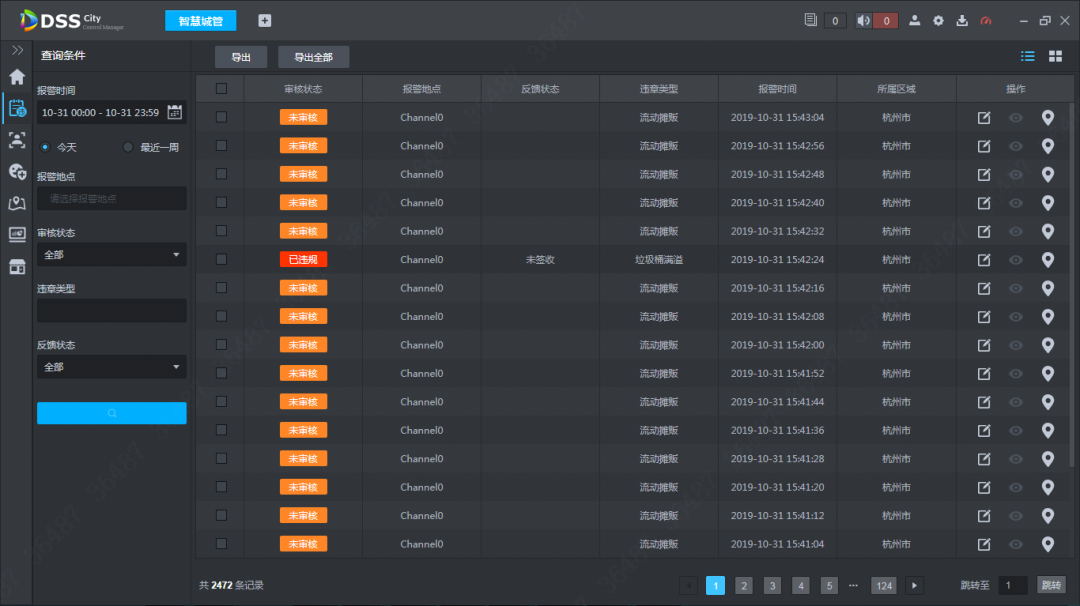Screen dimensions: 1080x606
Task: Click the 导出全部 export all button
Action: click(x=313, y=57)
